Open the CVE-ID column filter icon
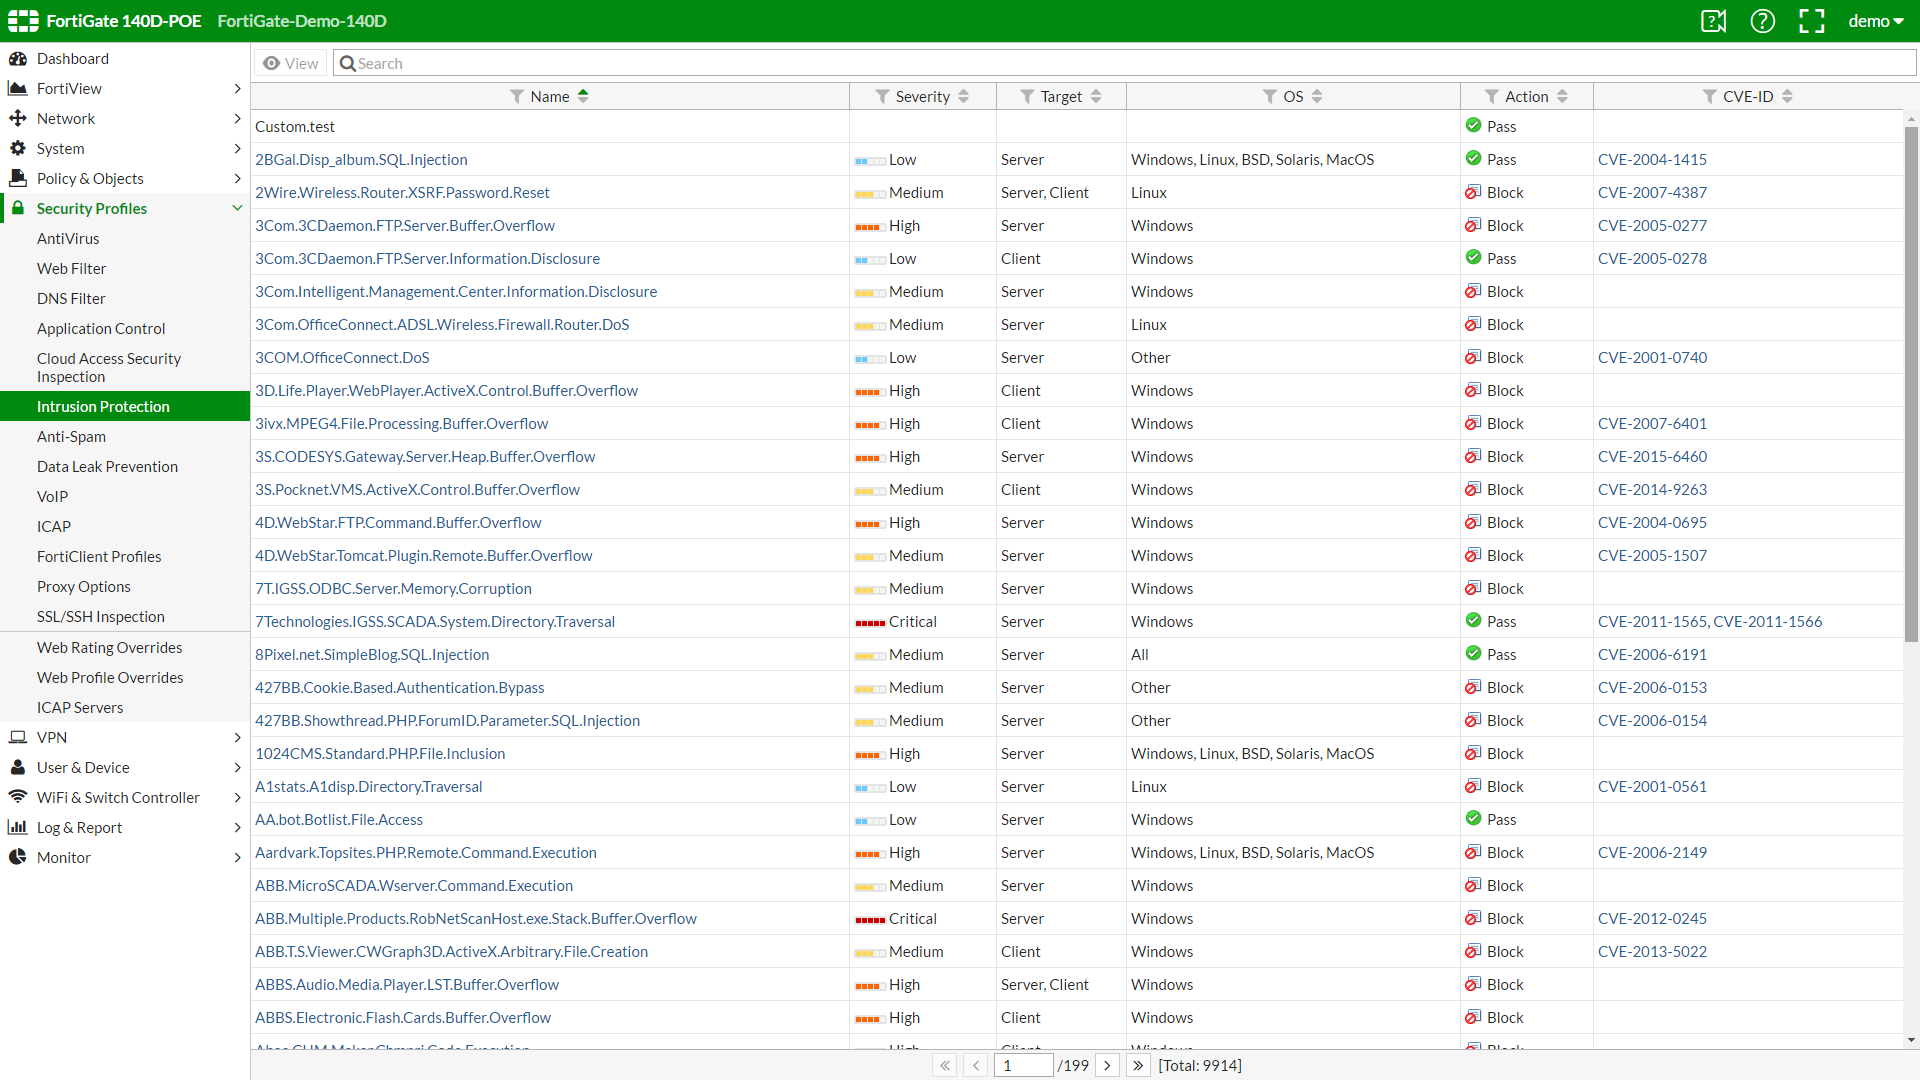1920x1080 pixels. click(x=1710, y=96)
